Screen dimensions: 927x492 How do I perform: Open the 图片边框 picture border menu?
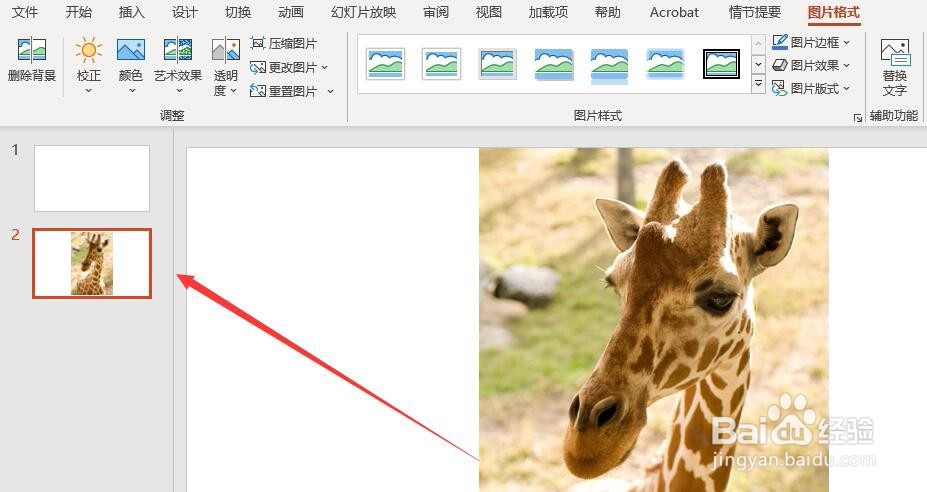(811, 42)
